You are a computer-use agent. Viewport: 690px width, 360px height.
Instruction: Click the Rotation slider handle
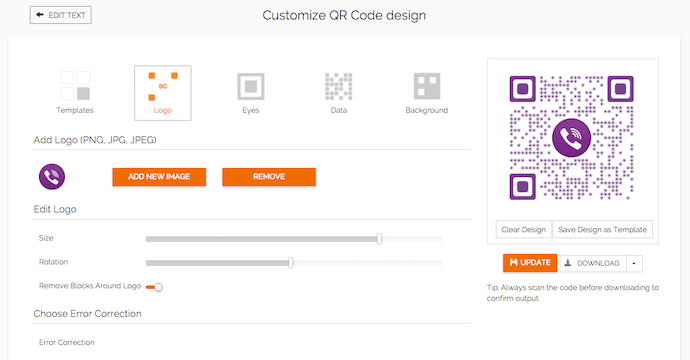click(x=291, y=263)
